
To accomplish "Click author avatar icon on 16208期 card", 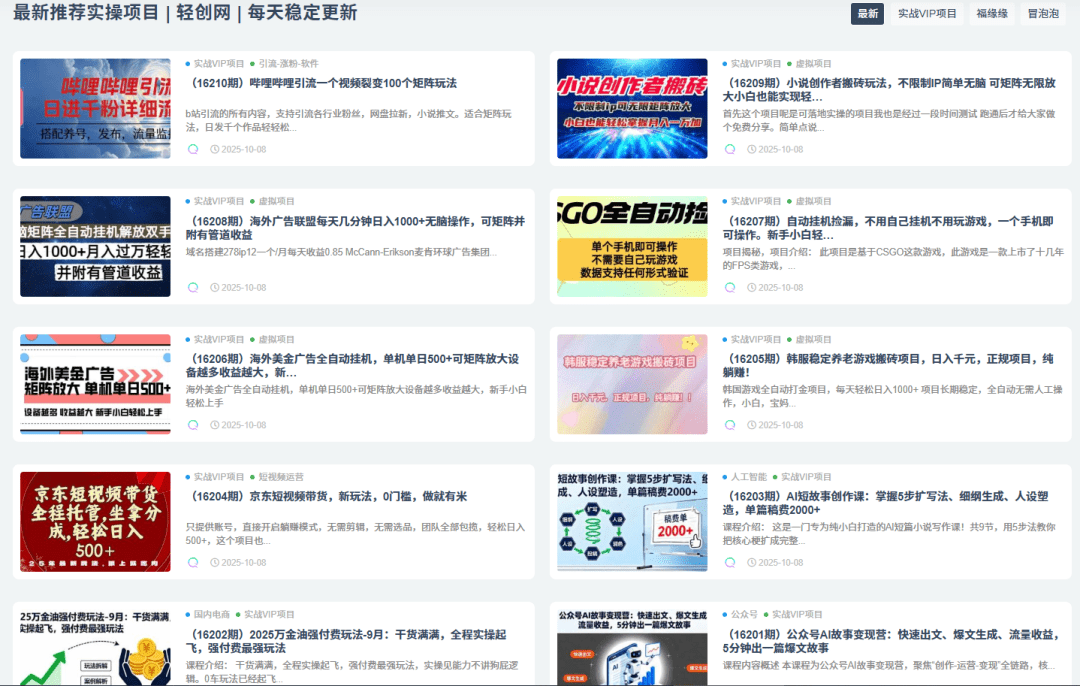I will (193, 287).
